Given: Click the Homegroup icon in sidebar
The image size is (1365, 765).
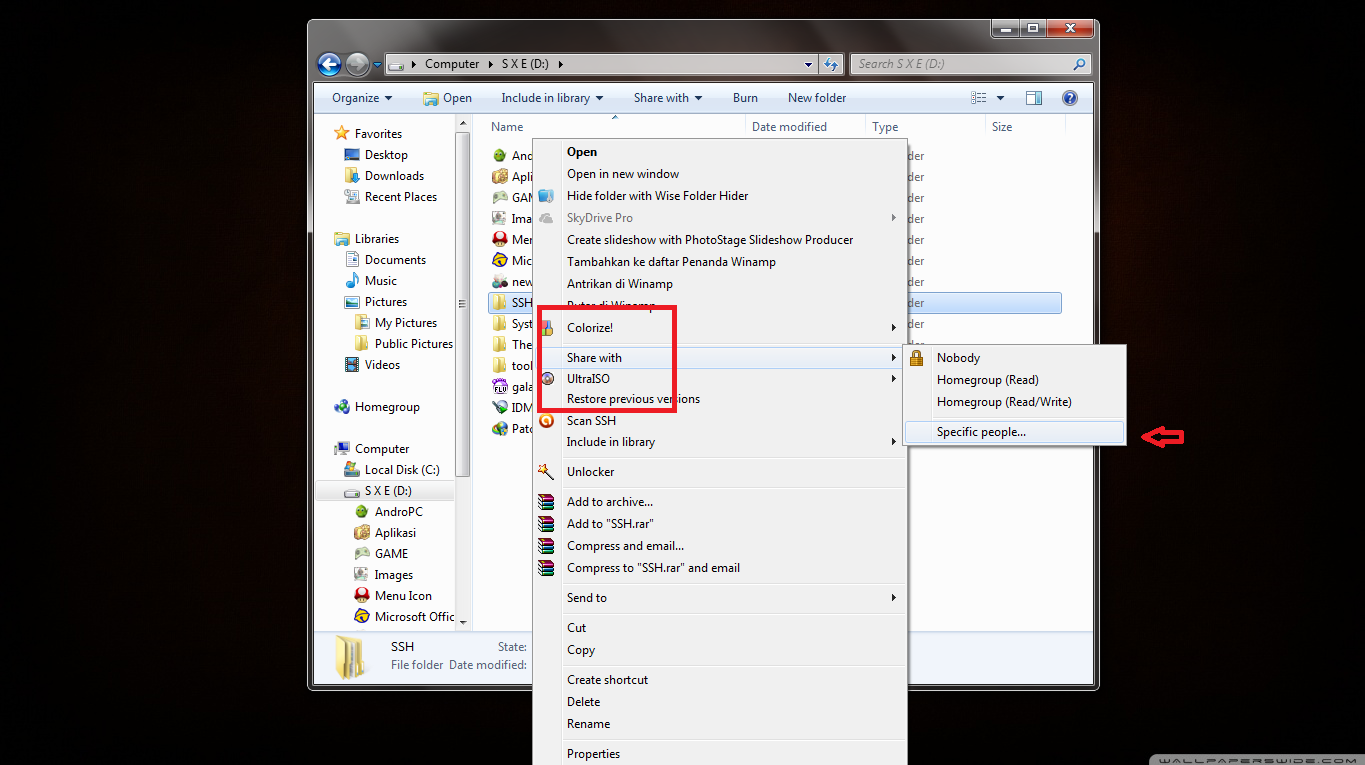Looking at the screenshot, I should pyautogui.click(x=342, y=407).
